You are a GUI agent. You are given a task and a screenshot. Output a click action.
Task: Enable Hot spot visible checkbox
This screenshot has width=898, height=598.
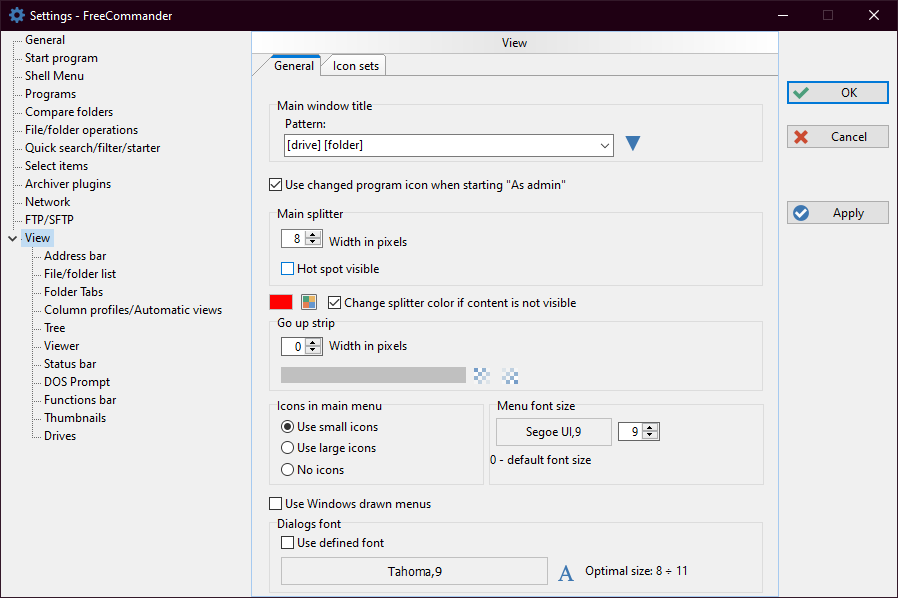pos(288,269)
